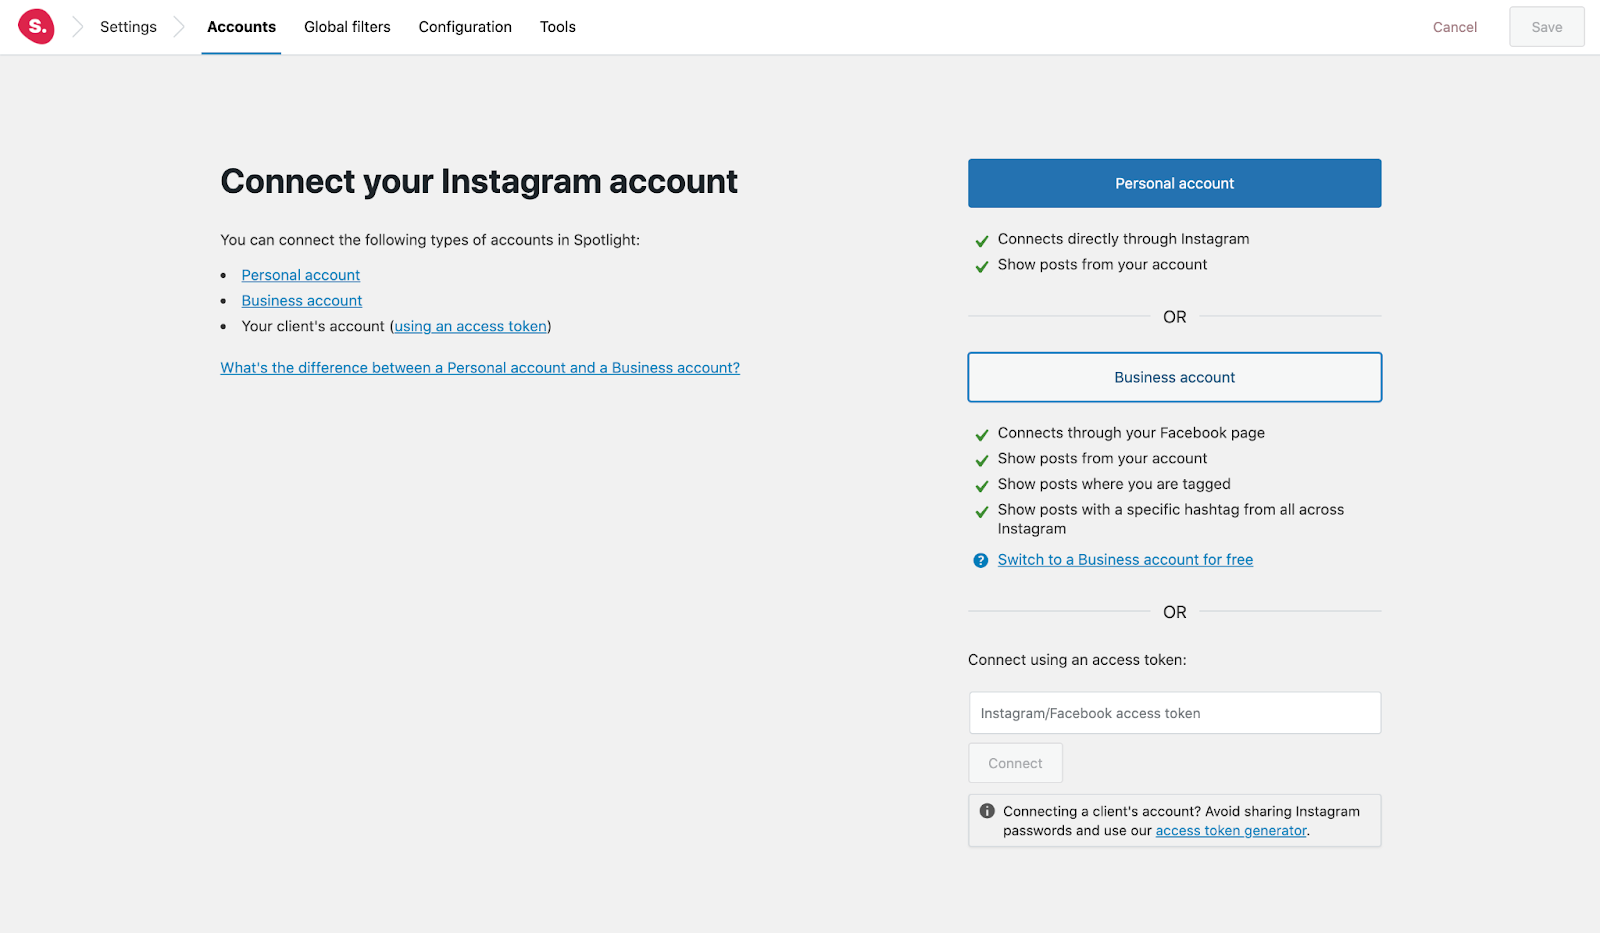The width and height of the screenshot is (1600, 933).
Task: Click the info icon beside client's account note
Action: click(x=987, y=811)
